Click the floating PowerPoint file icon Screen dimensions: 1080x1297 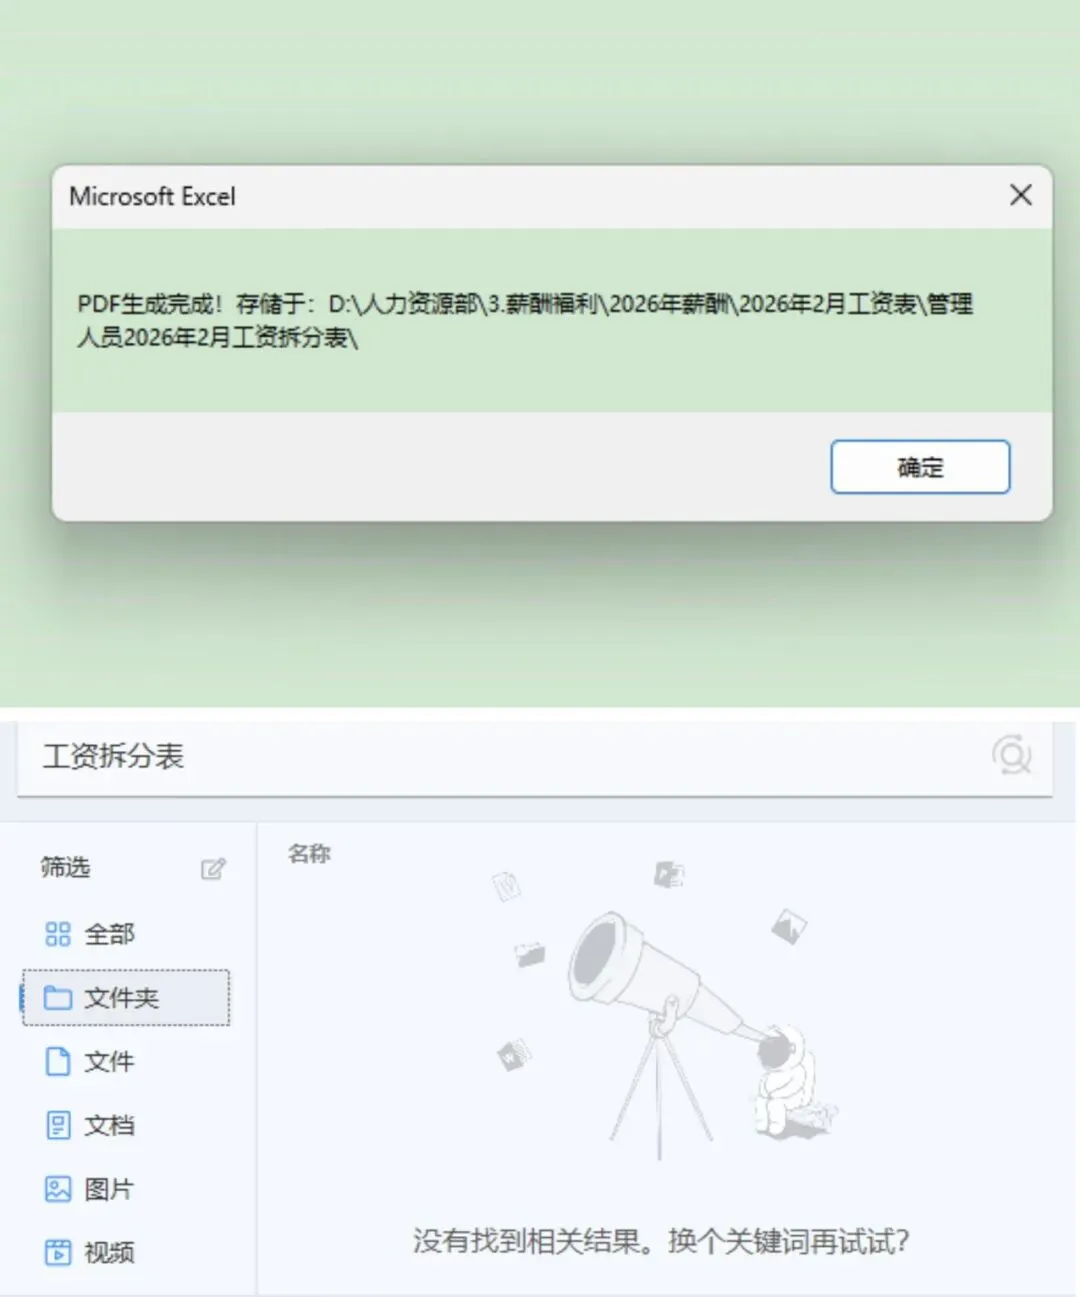coord(669,874)
